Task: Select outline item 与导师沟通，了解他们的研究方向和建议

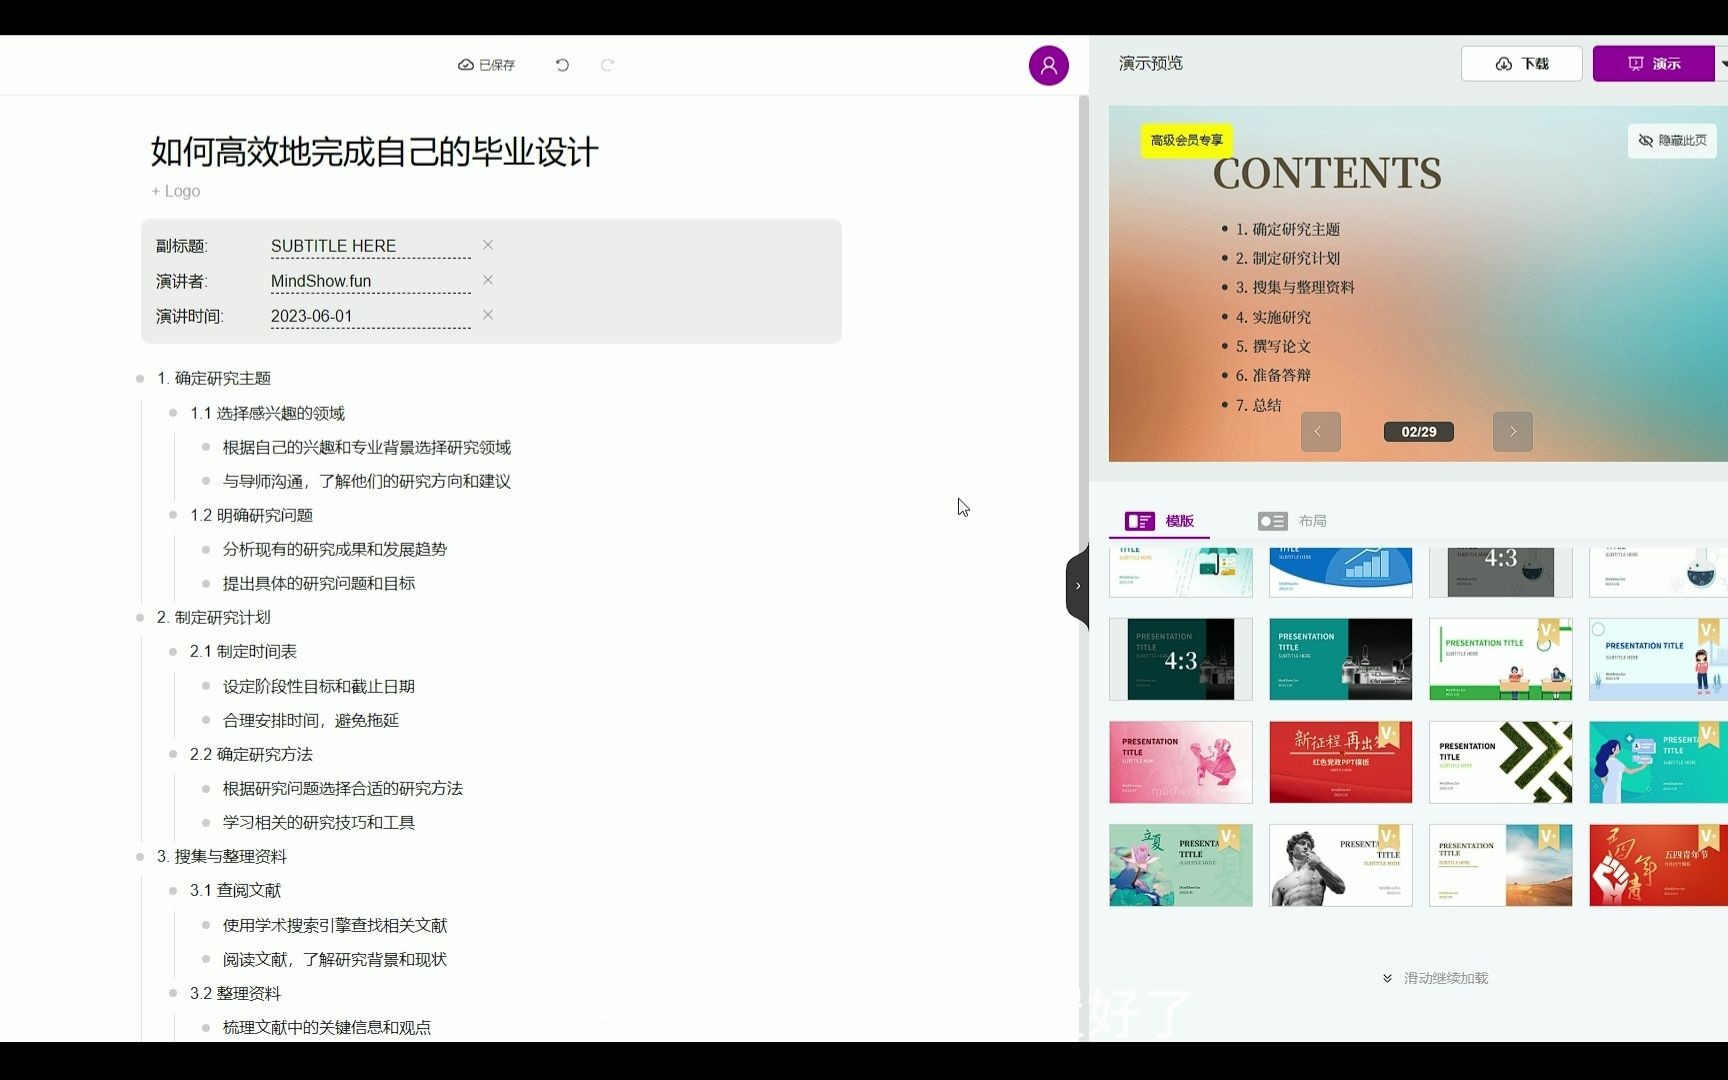Action: click(367, 481)
